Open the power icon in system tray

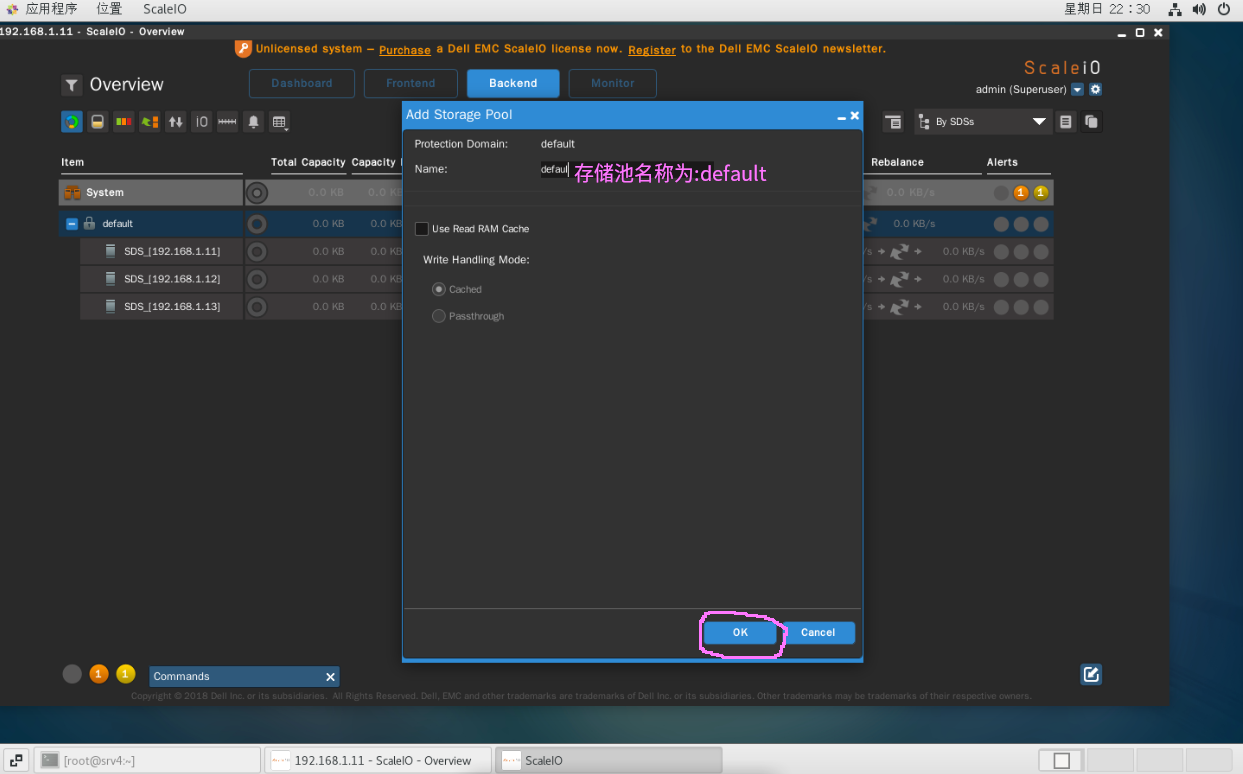(1225, 9)
